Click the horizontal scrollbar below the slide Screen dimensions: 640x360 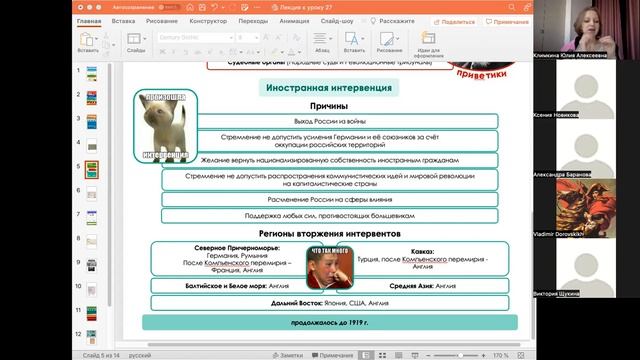(x=334, y=344)
